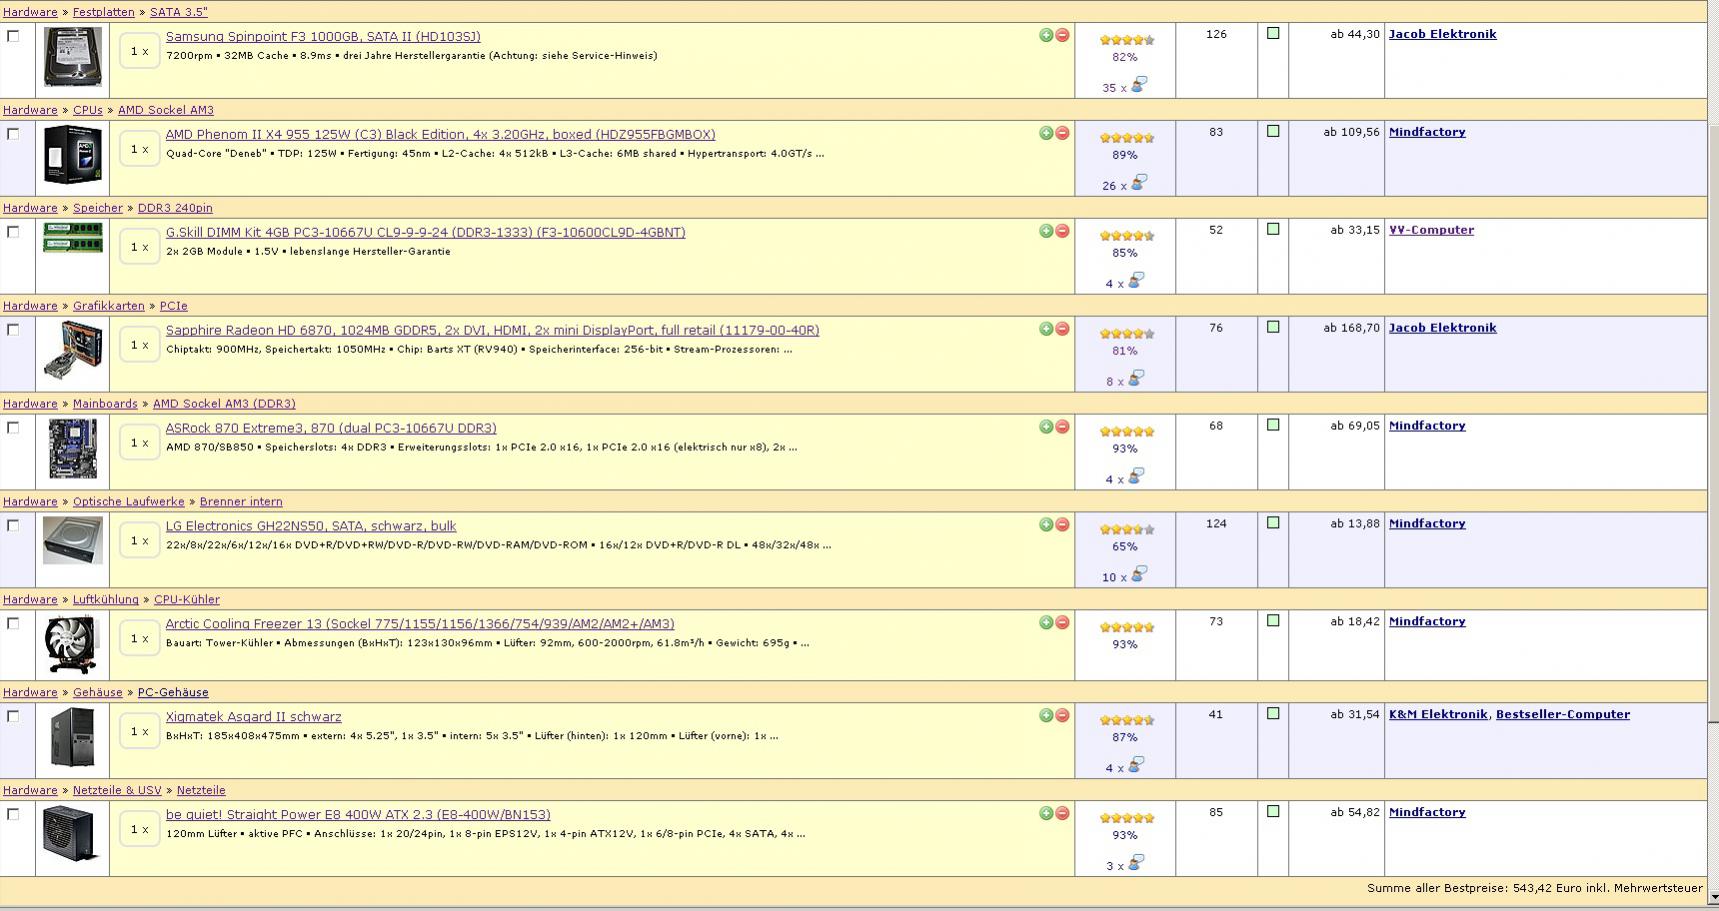Open the AMD Sockel AM3 CPU breadcrumb
Image resolution: width=1719 pixels, height=911 pixels.
point(166,110)
